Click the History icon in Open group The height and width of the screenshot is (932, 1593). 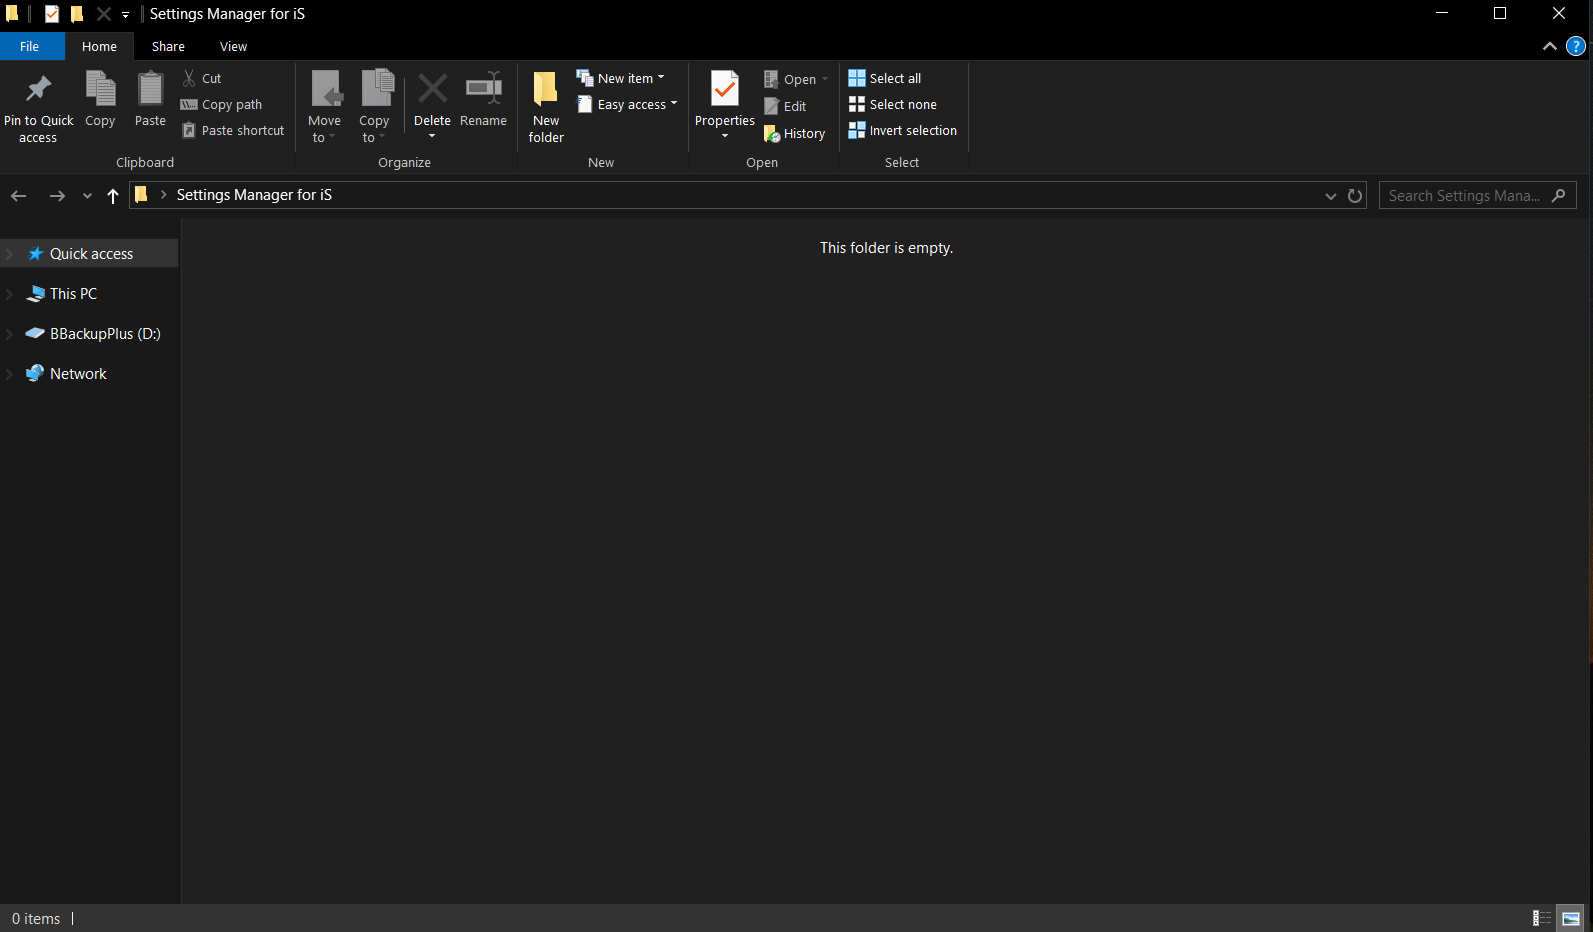(x=772, y=133)
